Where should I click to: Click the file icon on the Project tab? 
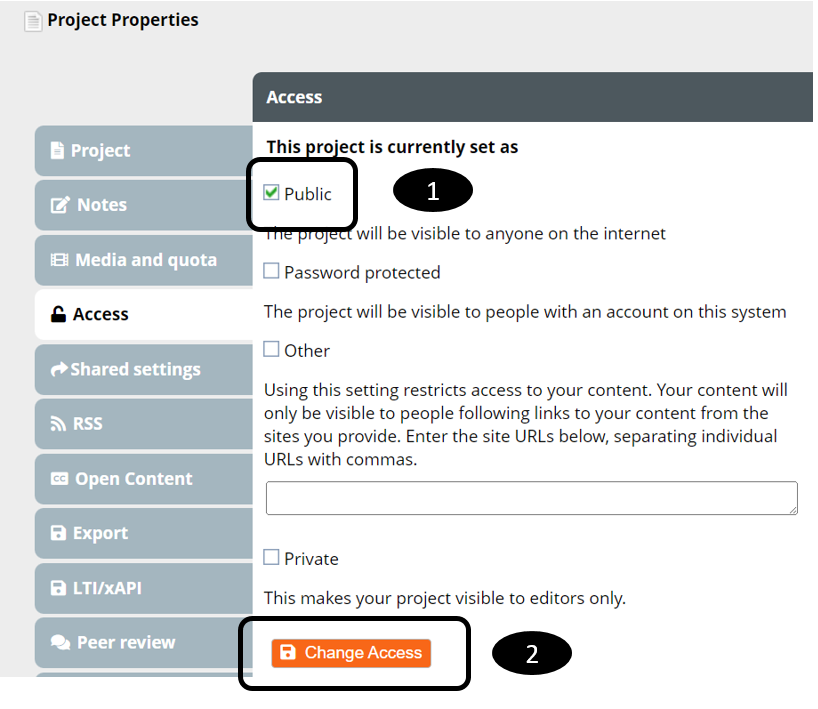58,151
